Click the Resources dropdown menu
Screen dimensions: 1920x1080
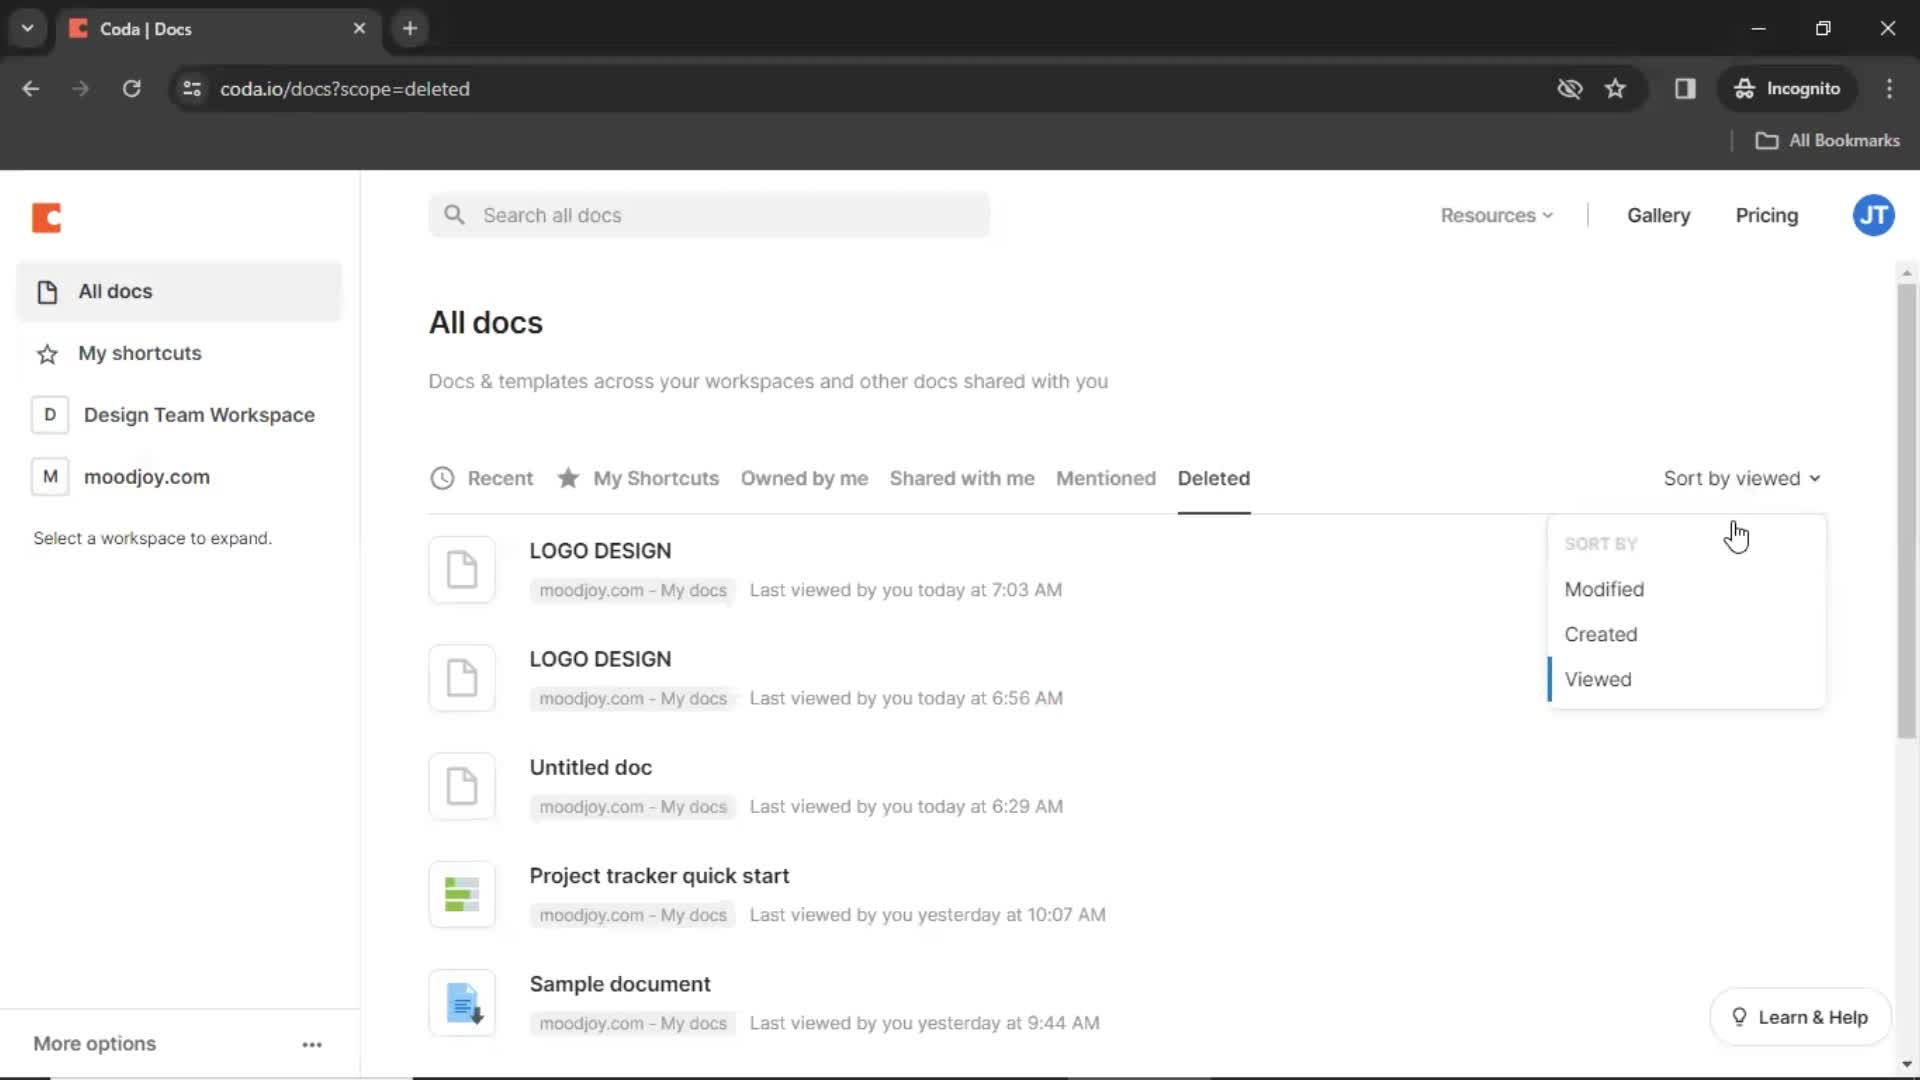click(x=1497, y=215)
